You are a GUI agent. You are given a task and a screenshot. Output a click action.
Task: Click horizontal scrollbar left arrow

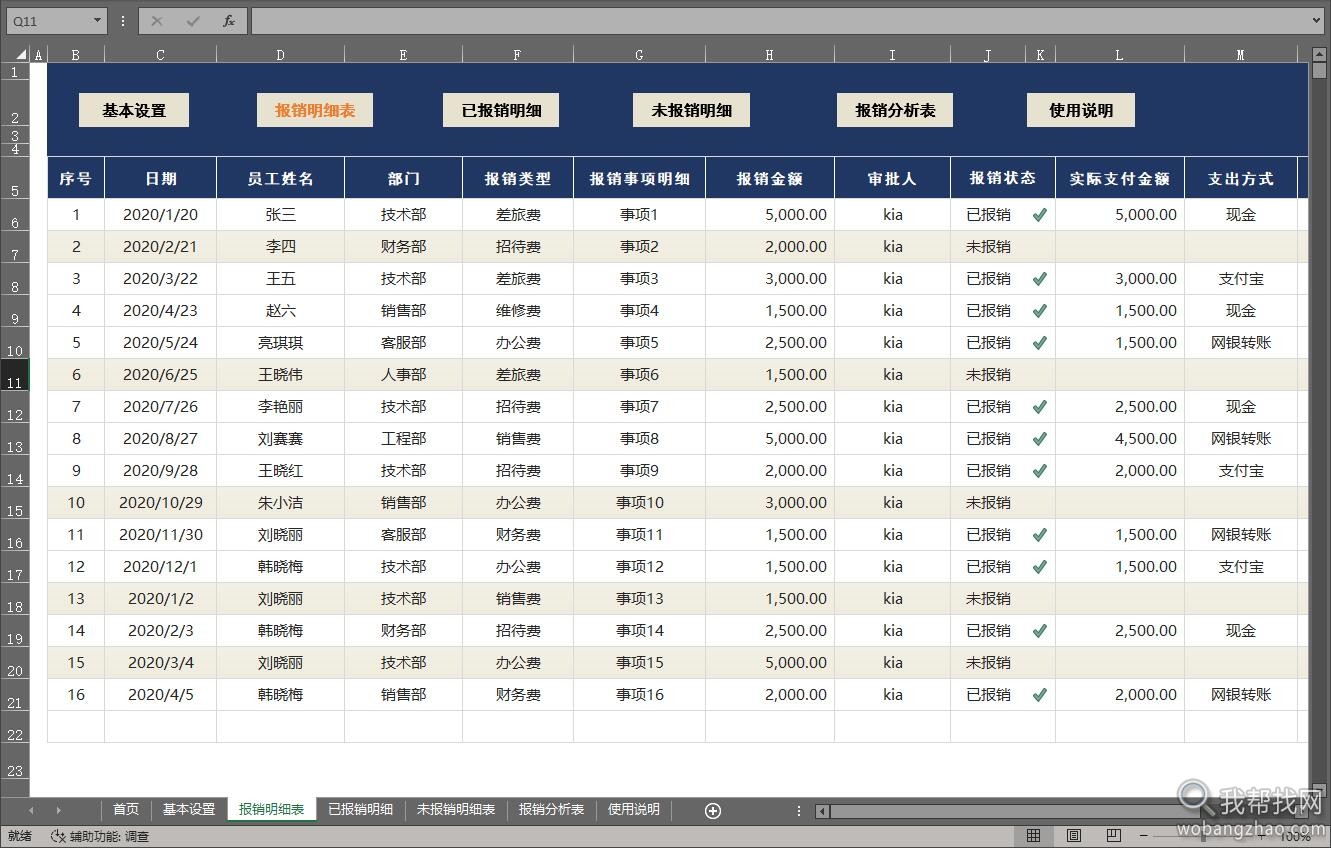(x=822, y=810)
